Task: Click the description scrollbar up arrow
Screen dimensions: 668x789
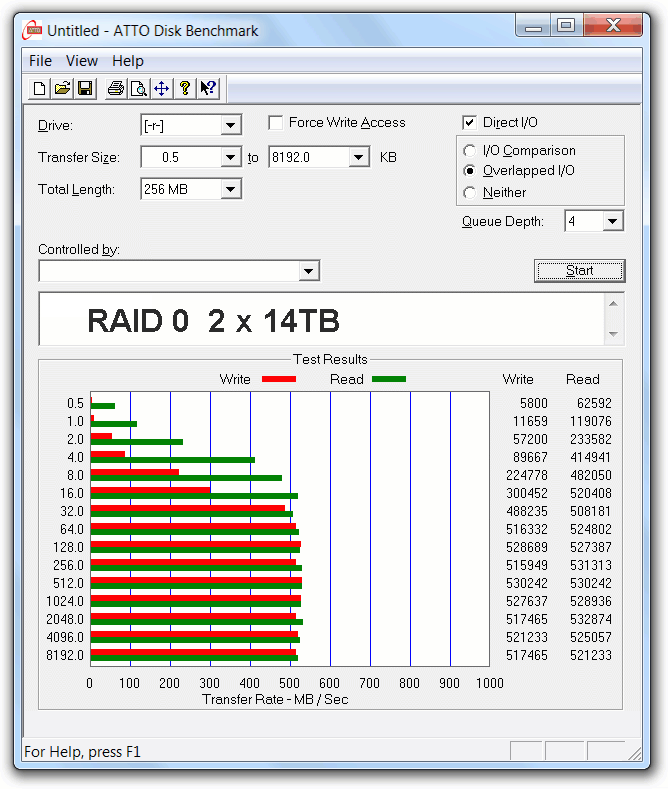Action: click(x=613, y=303)
